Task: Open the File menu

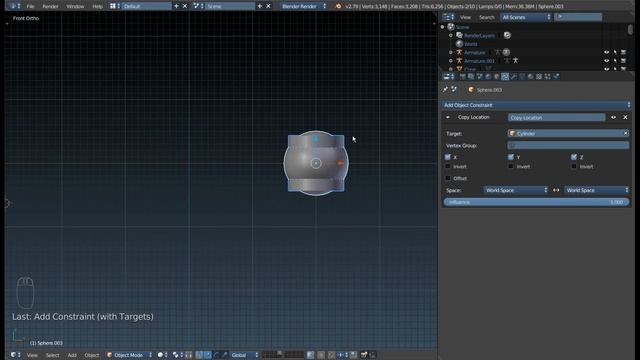Action: coord(30,7)
